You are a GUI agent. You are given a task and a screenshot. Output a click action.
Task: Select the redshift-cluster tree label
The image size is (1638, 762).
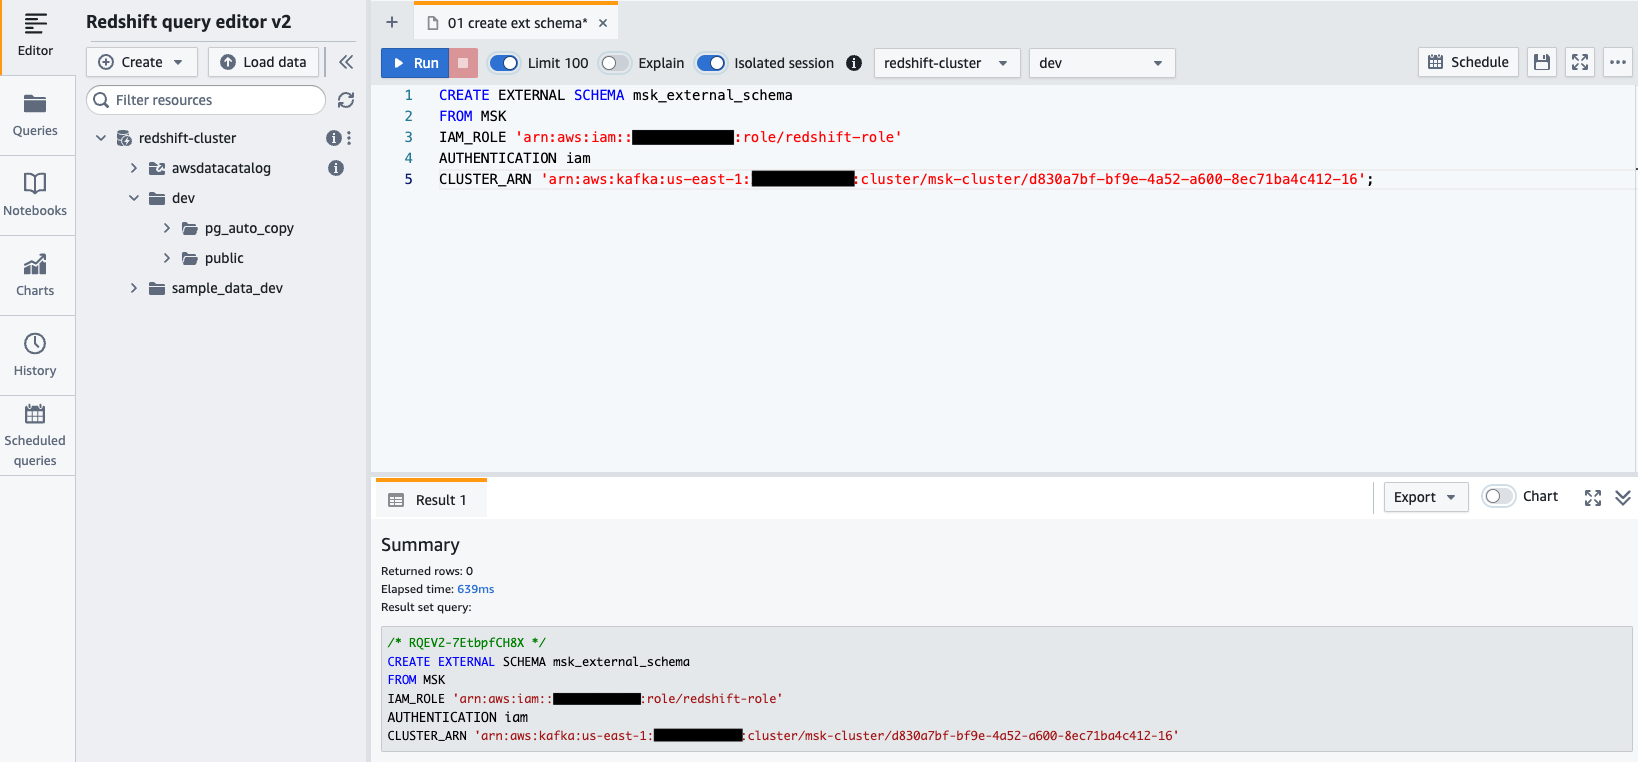(x=188, y=138)
